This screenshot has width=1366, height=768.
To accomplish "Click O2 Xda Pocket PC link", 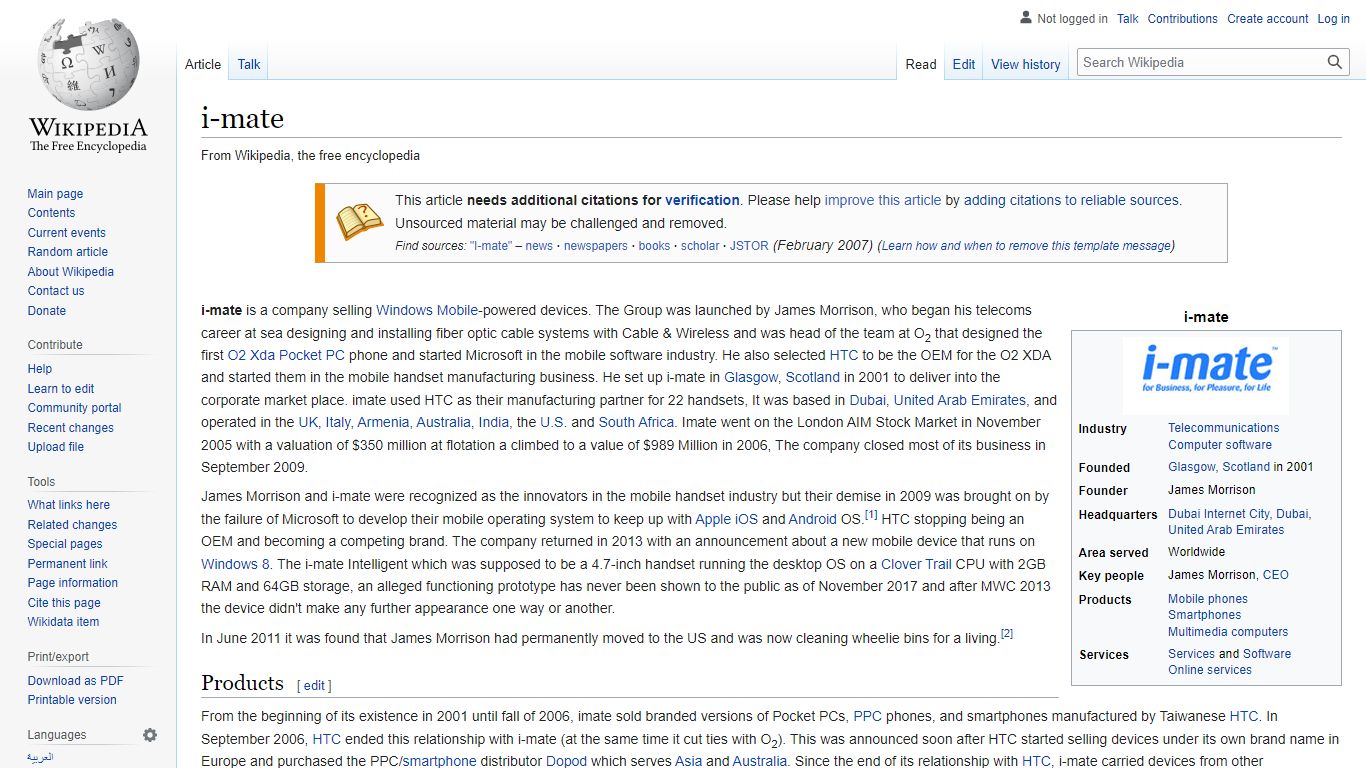I will point(286,355).
